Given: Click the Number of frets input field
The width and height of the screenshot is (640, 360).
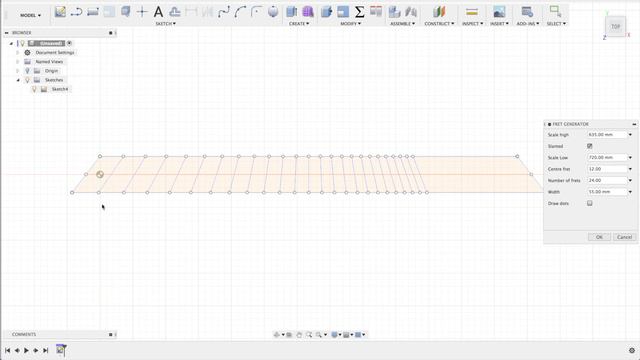Looking at the screenshot, I should tap(607, 180).
